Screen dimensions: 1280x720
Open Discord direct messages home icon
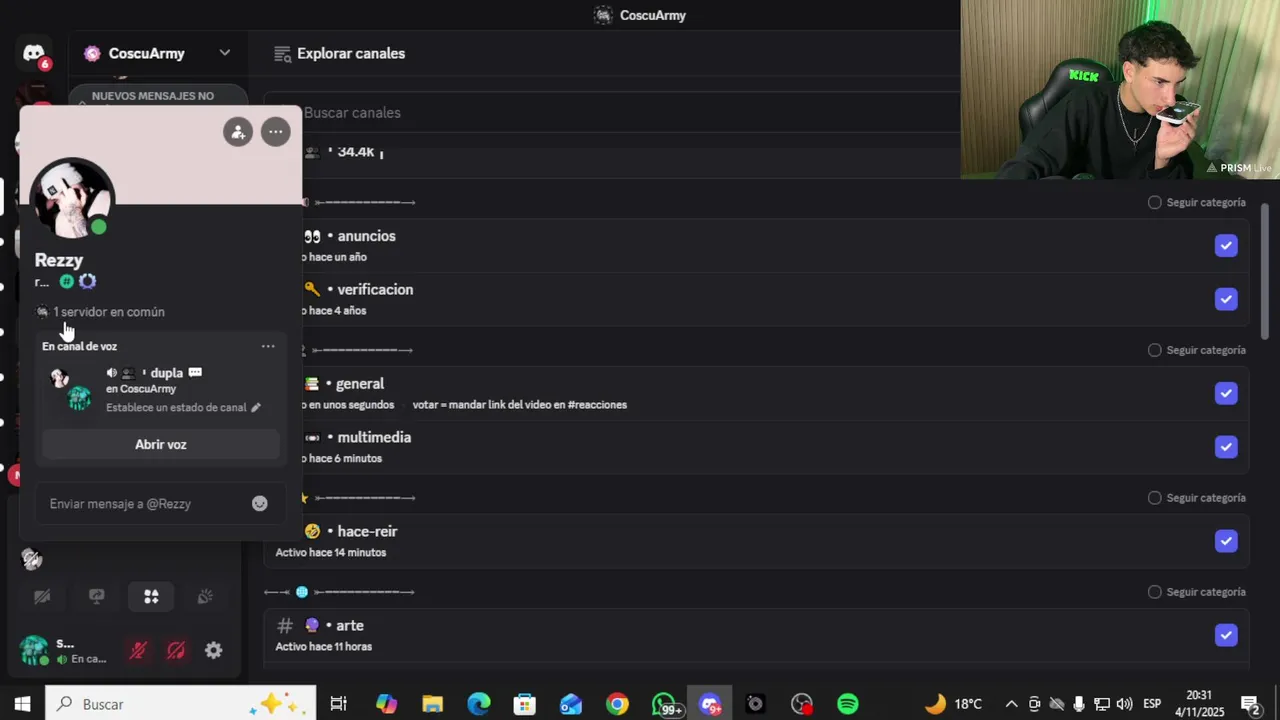[x=34, y=53]
